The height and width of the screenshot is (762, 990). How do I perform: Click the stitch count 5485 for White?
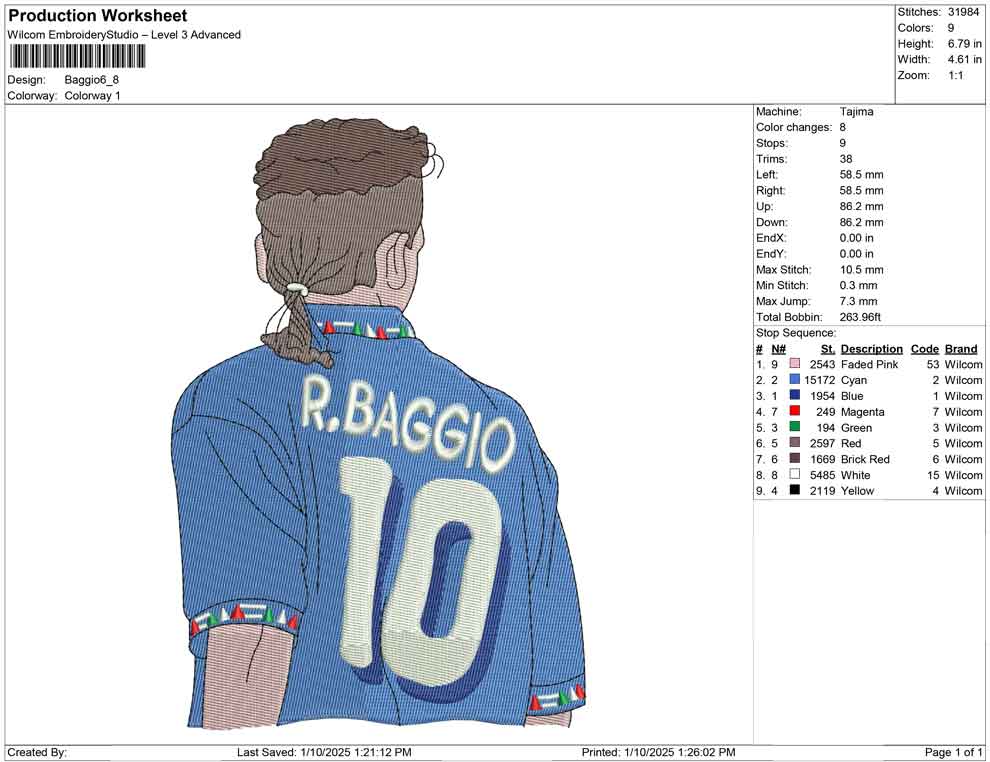823,475
